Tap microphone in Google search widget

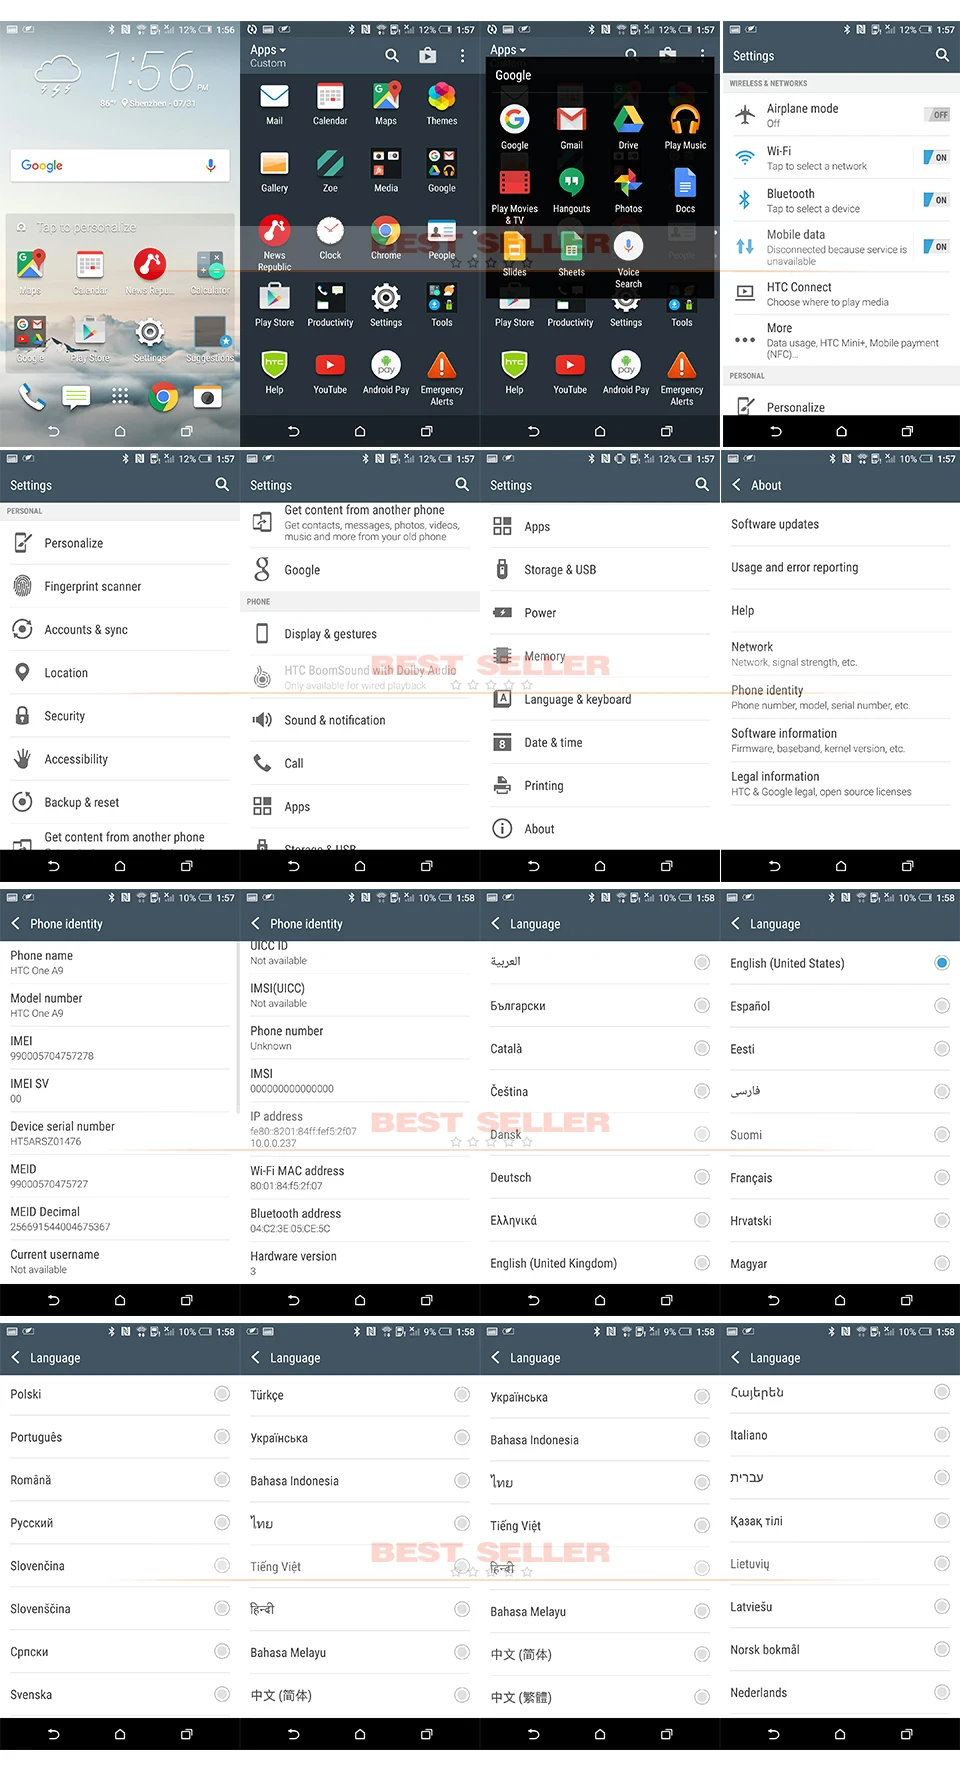click(211, 166)
